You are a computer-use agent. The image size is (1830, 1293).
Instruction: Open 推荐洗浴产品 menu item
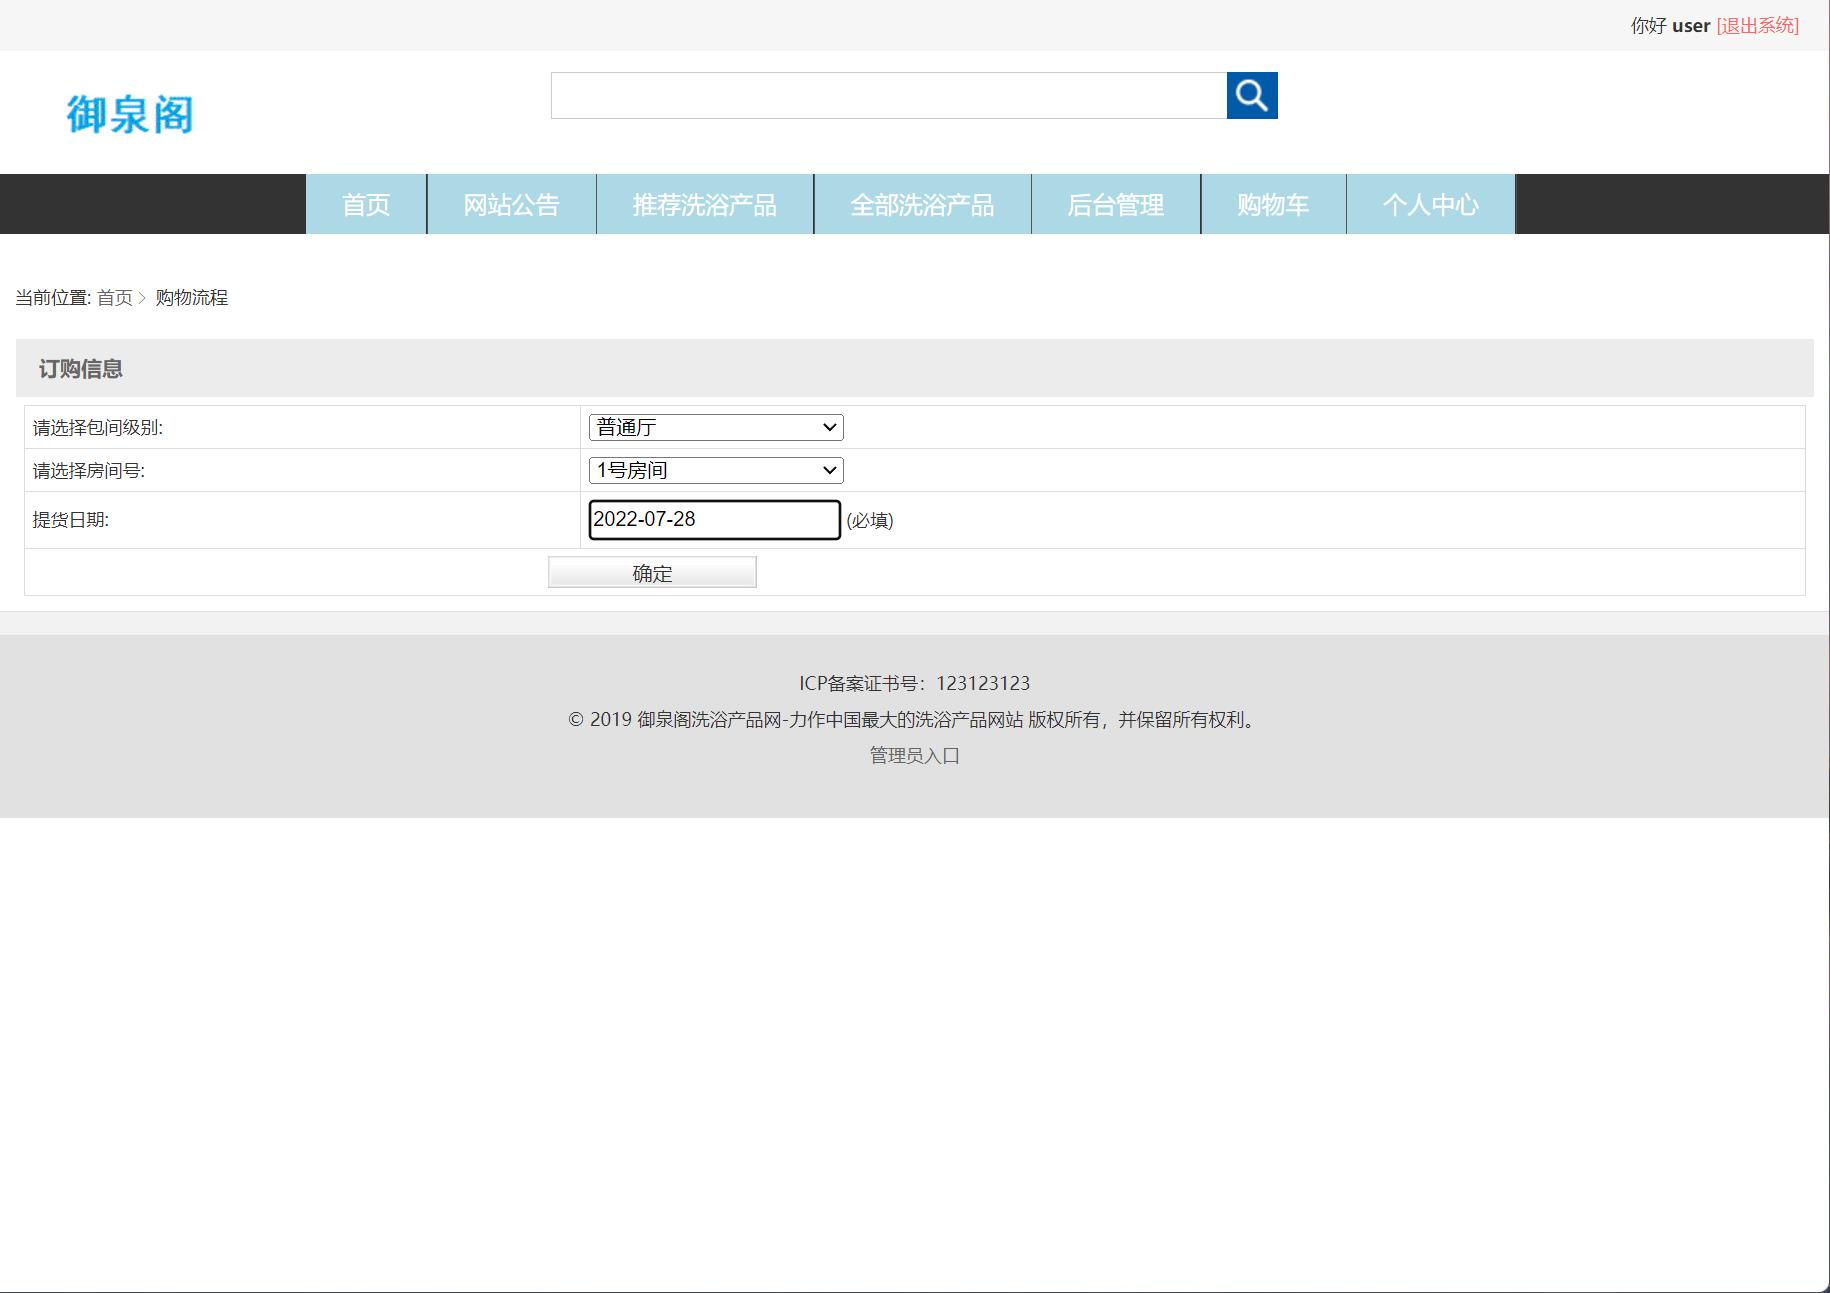705,204
